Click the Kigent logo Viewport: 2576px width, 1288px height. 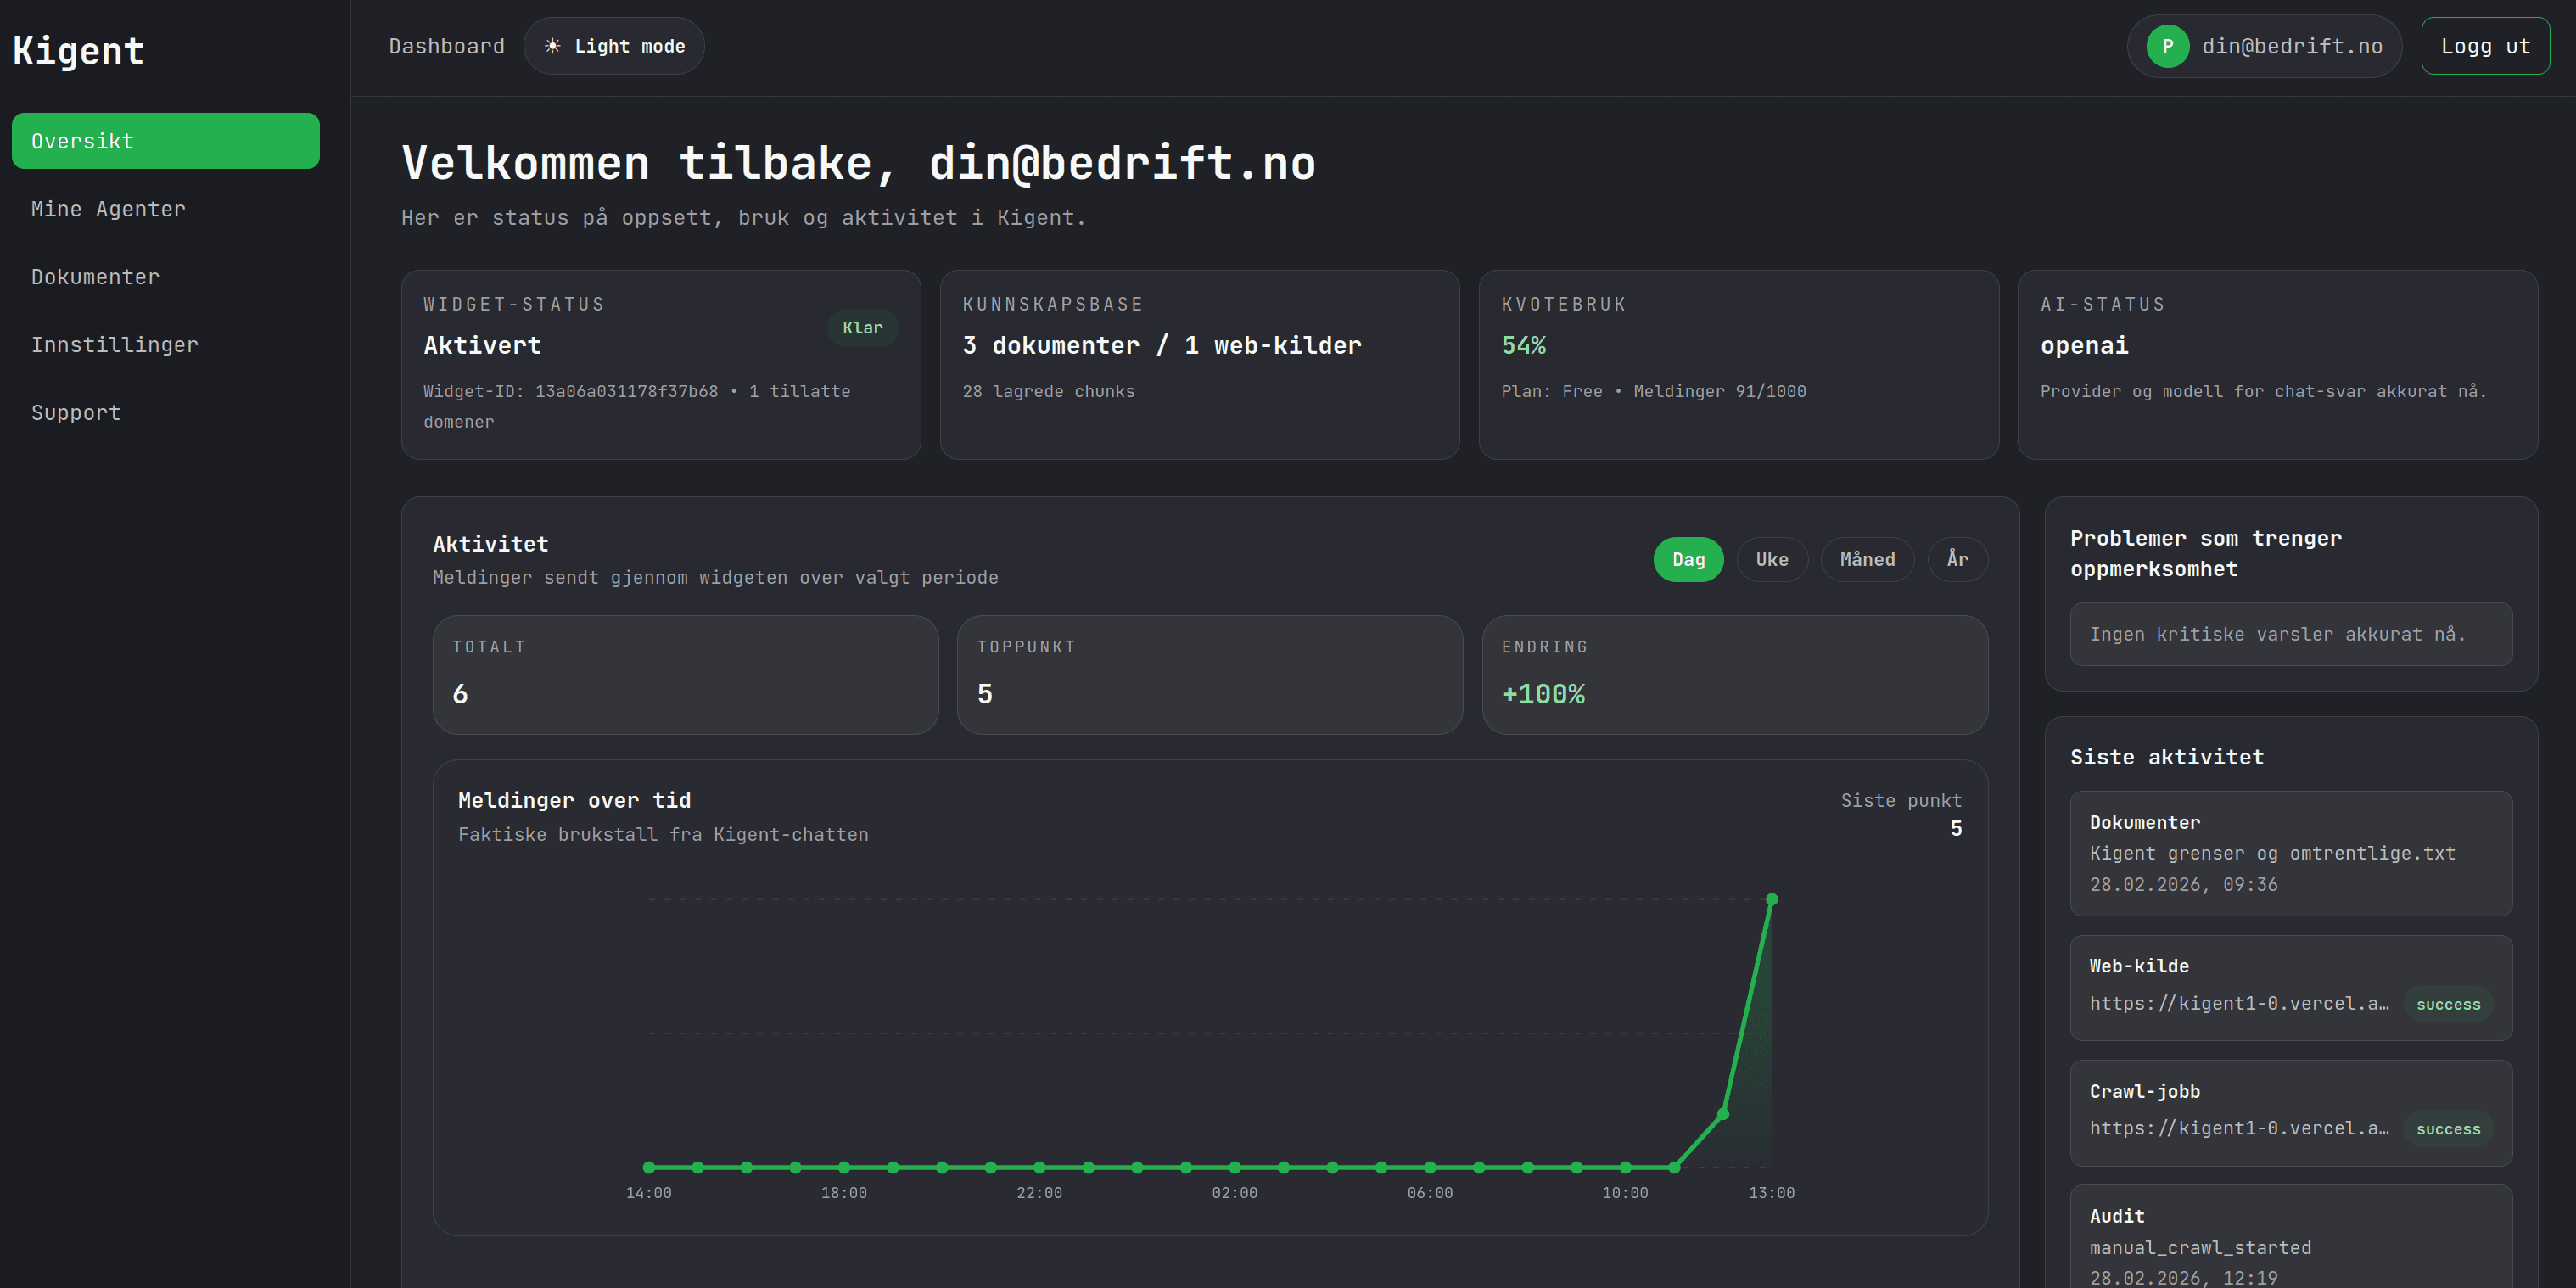point(79,51)
